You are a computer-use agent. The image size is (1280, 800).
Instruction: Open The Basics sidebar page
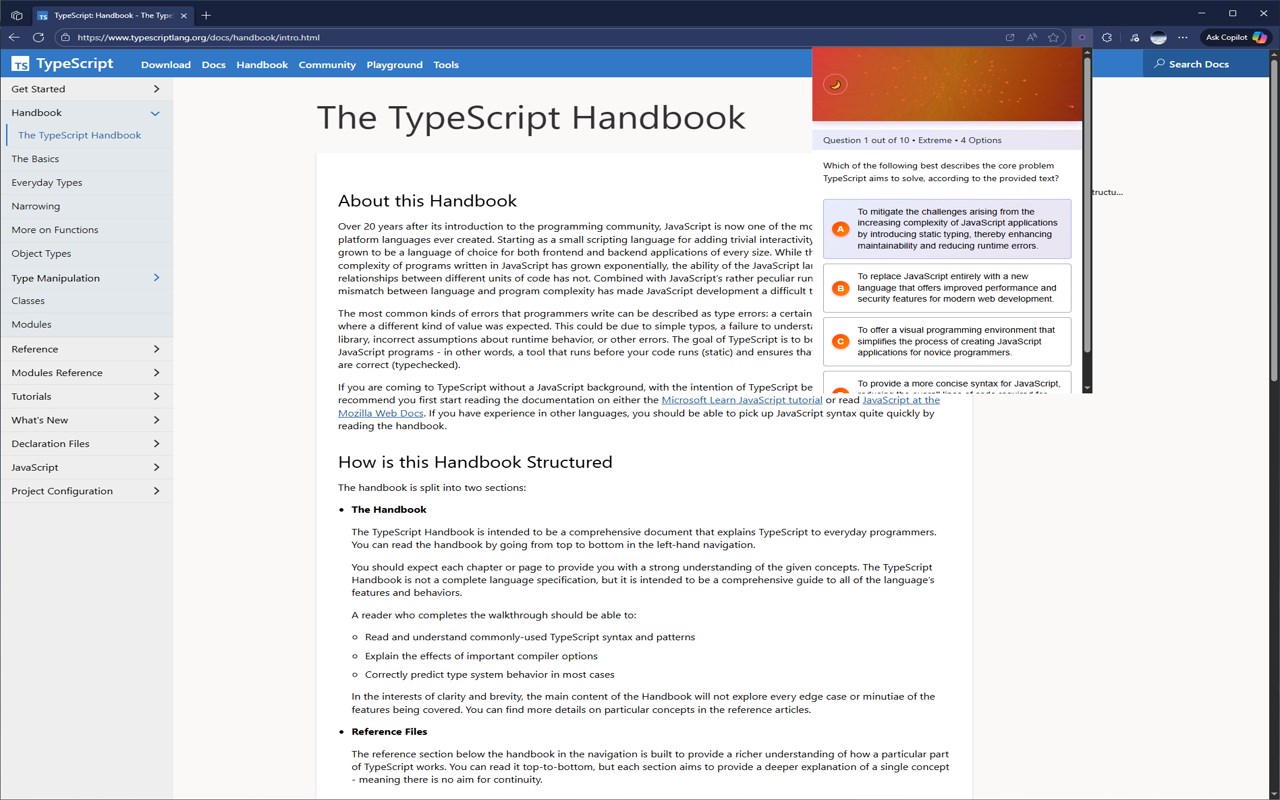[x=35, y=159]
